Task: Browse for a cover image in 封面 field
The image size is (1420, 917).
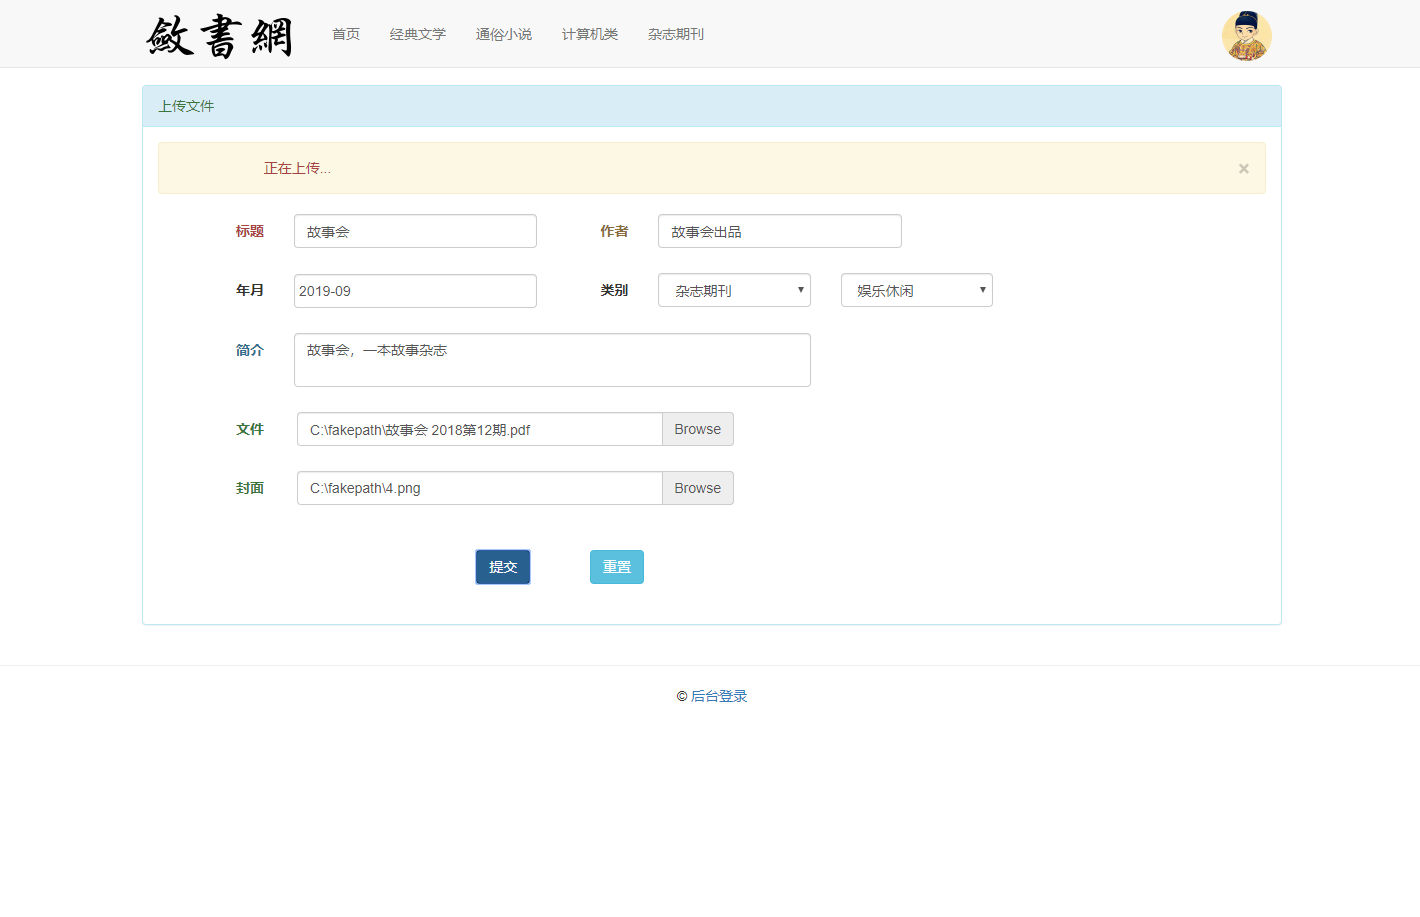Action: 697,488
